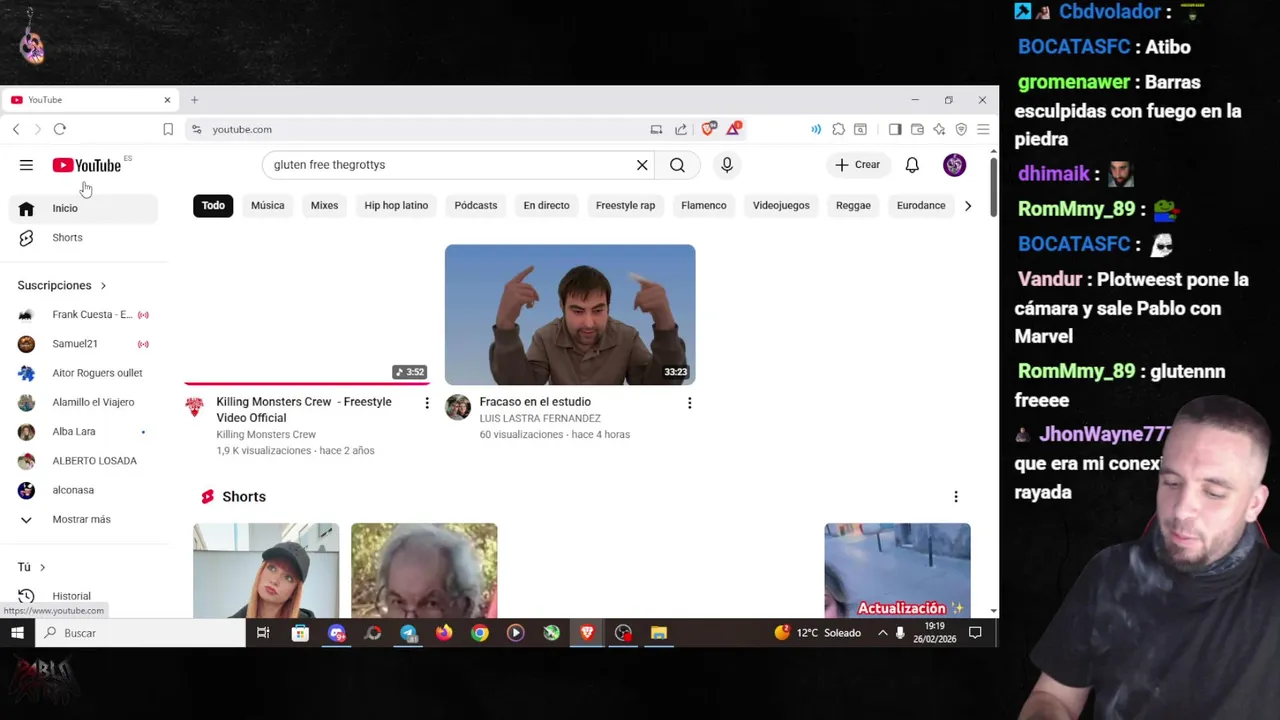This screenshot has height=720, width=1280.
Task: Open Samuel21 subscription channel
Action: tap(84, 344)
